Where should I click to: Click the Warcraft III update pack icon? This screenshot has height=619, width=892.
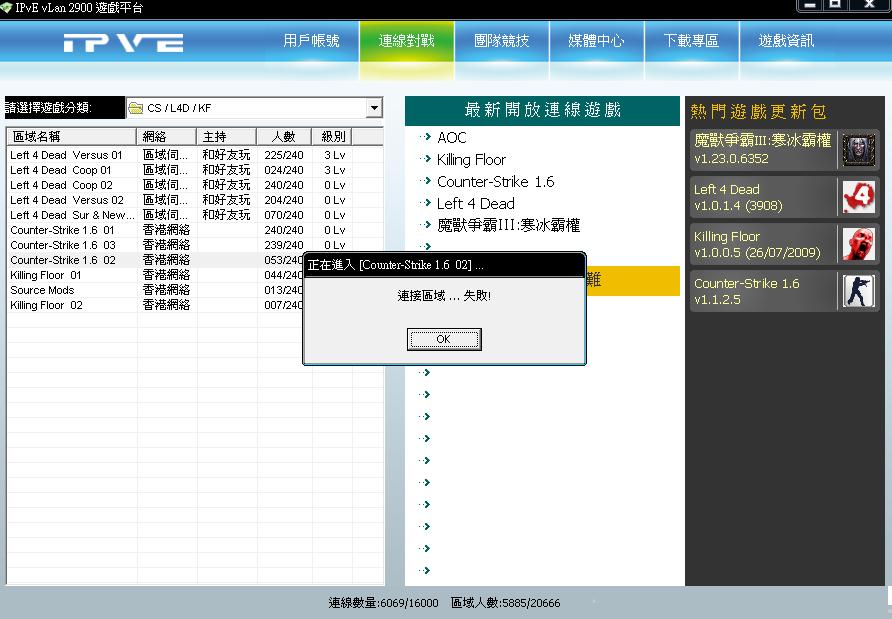pos(858,149)
